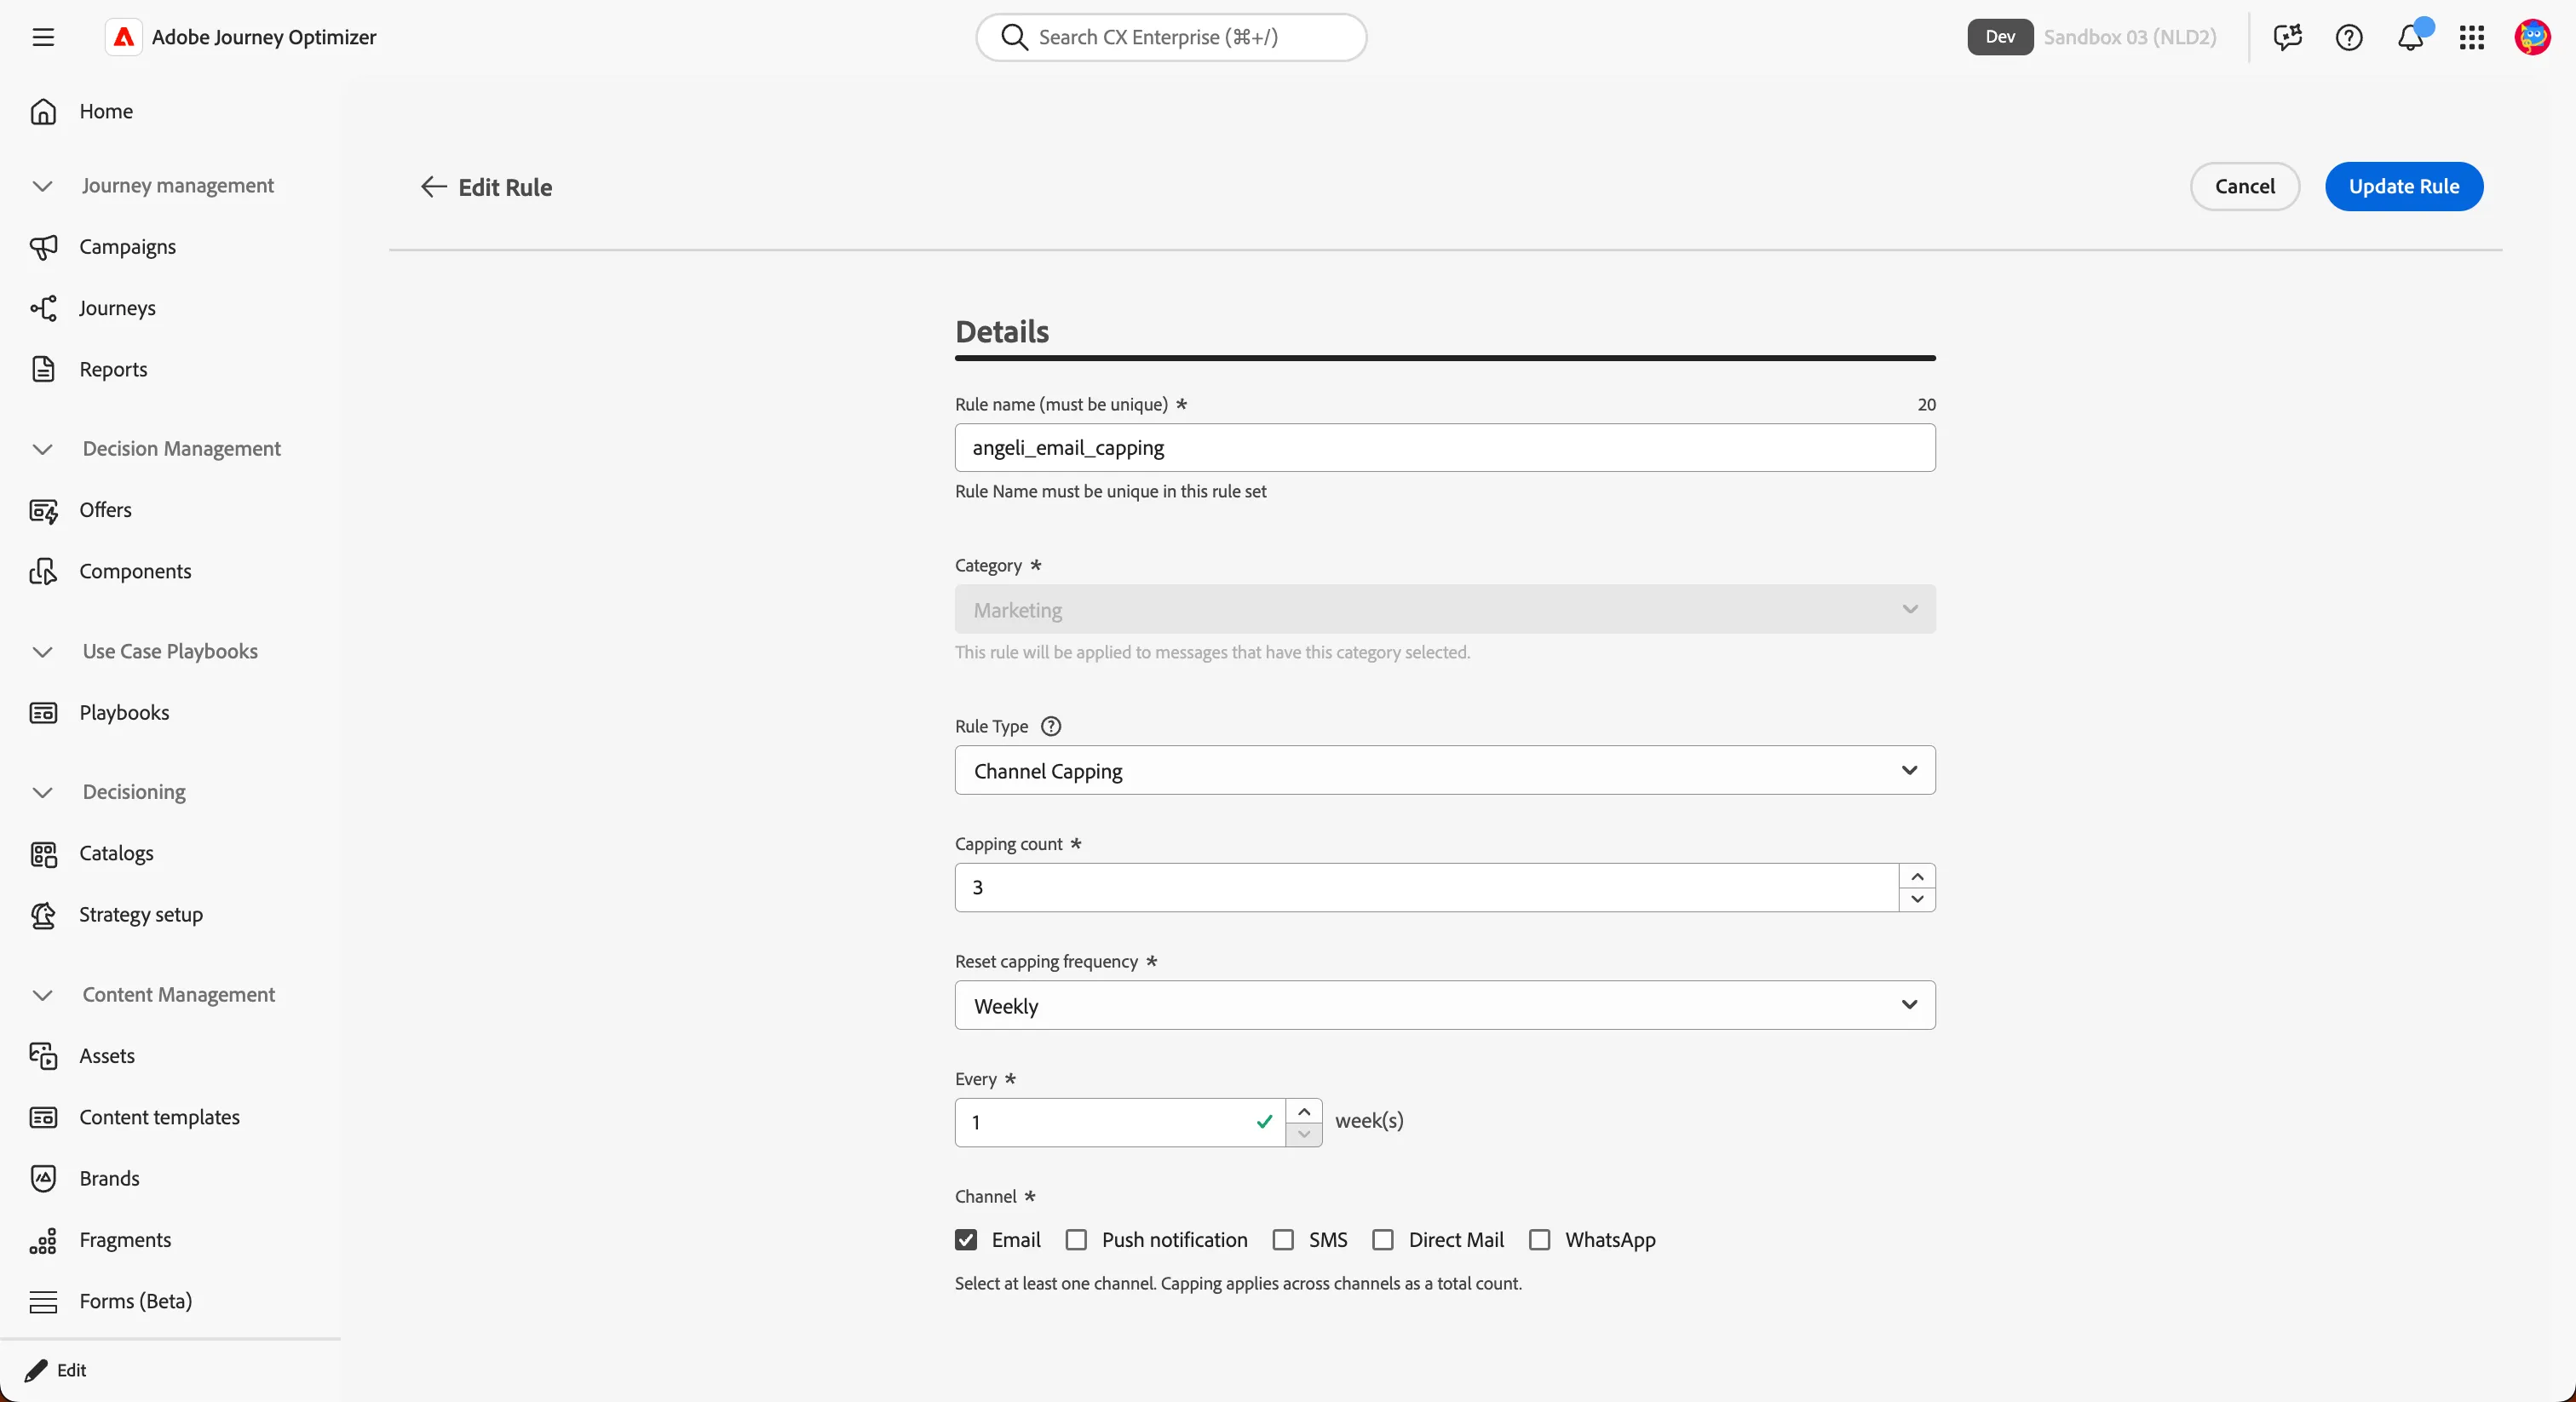Enable the Push notification checkbox
This screenshot has width=2576, height=1402.
1076,1240
